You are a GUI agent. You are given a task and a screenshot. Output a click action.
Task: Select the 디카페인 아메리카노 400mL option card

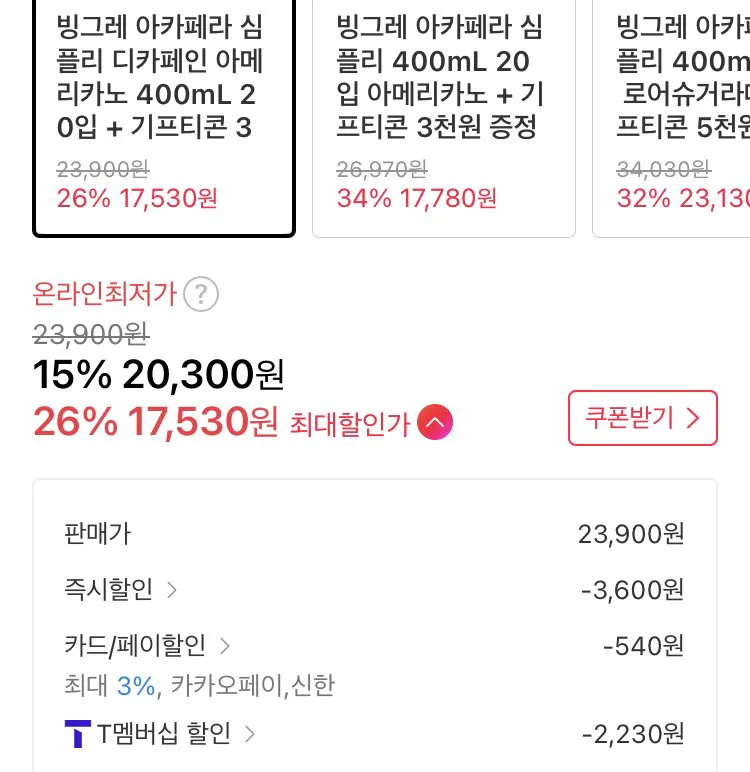point(164,118)
